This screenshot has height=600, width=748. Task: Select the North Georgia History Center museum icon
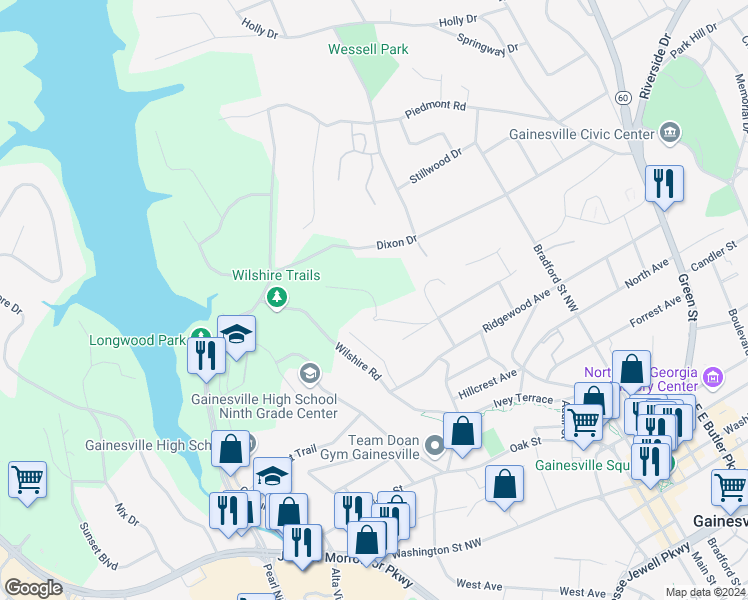pyautogui.click(x=713, y=377)
